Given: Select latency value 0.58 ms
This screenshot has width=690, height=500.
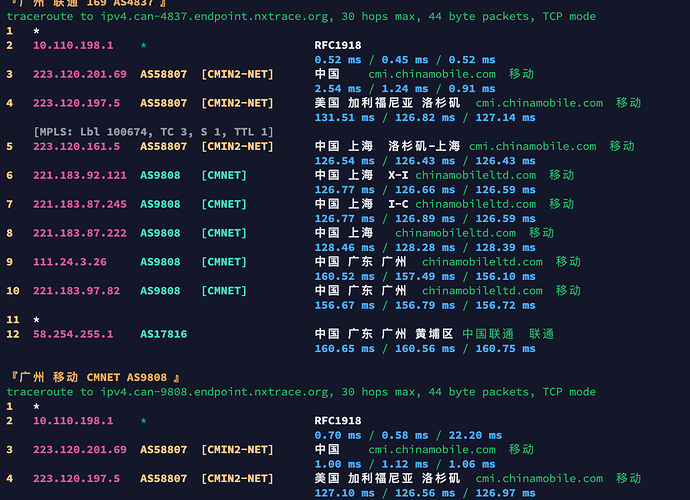Looking at the screenshot, I should click(x=405, y=436).
